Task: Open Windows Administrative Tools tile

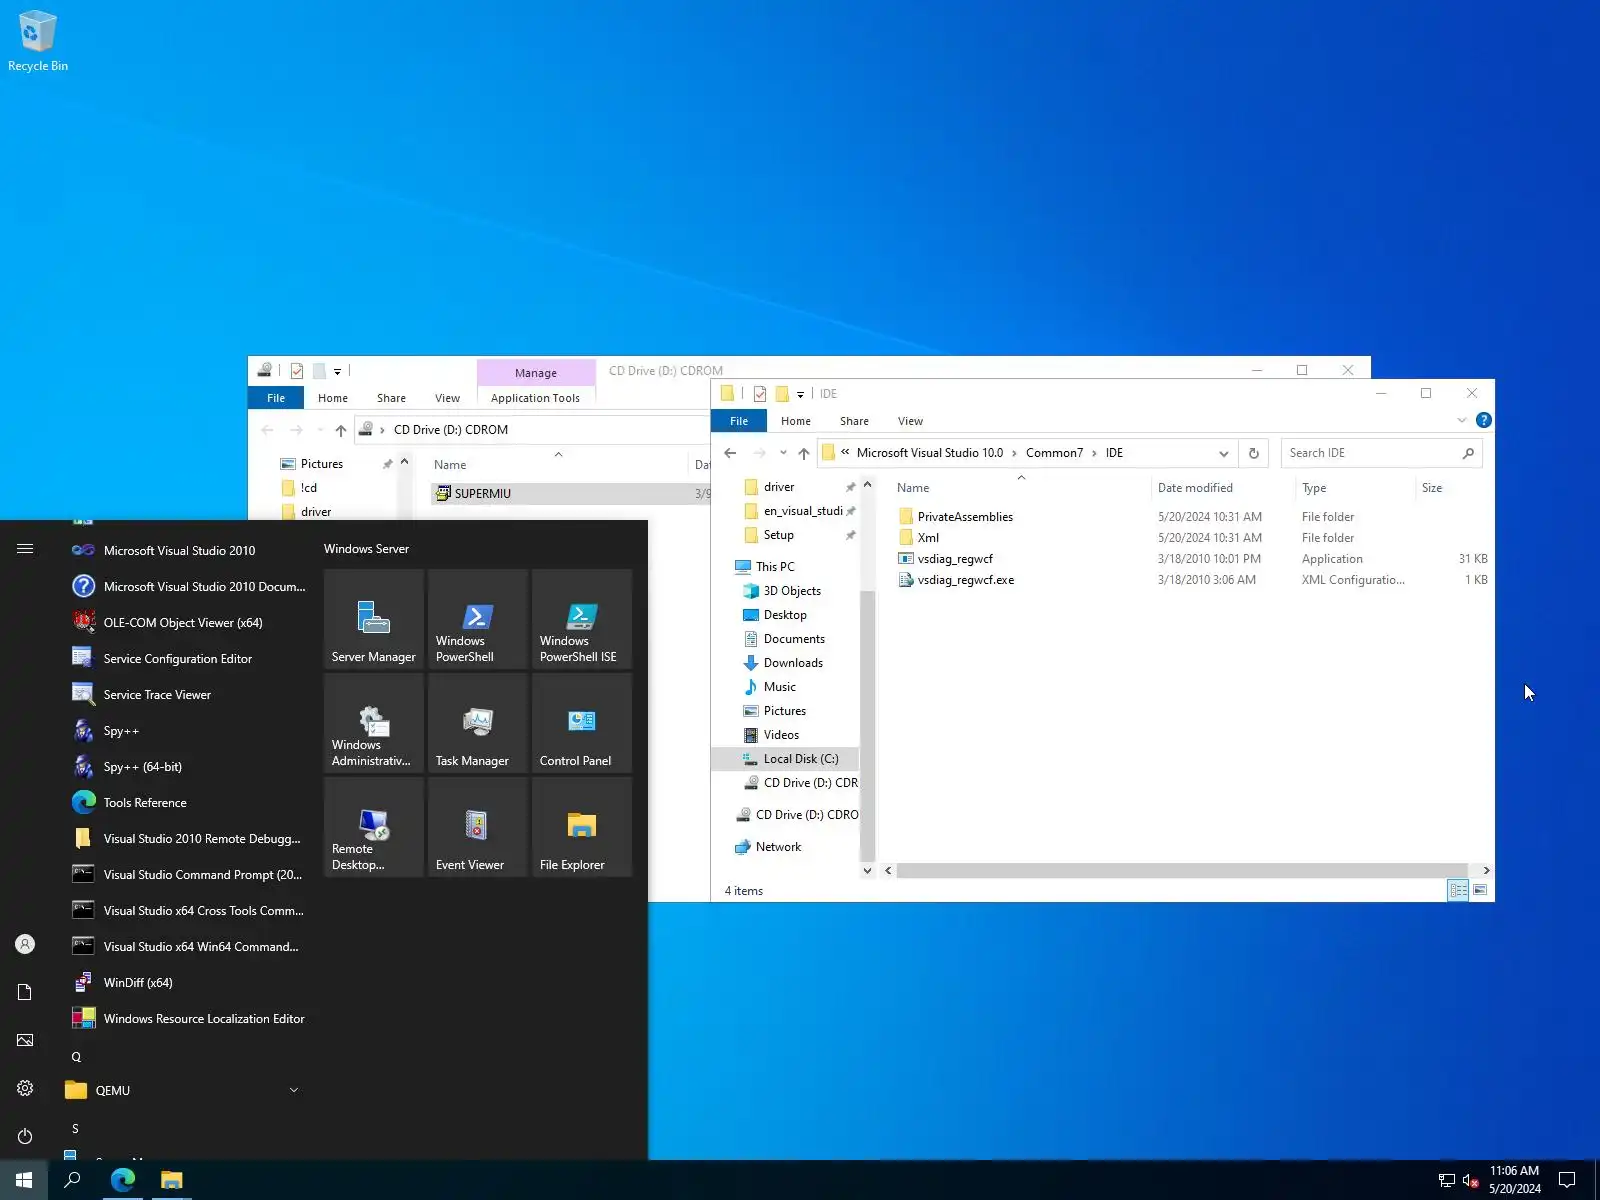Action: click(x=374, y=723)
